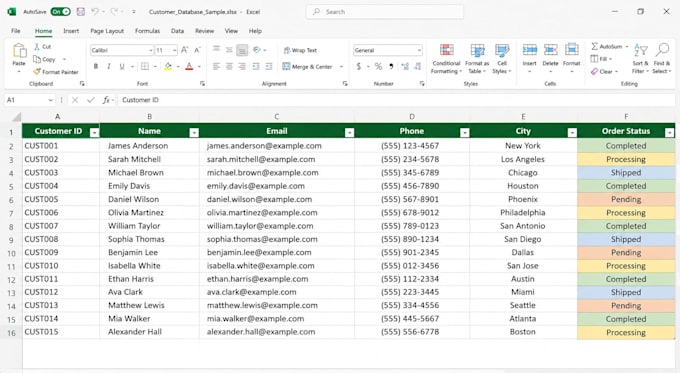
Task: Open the font size 11 dropdown
Action: [x=174, y=51]
